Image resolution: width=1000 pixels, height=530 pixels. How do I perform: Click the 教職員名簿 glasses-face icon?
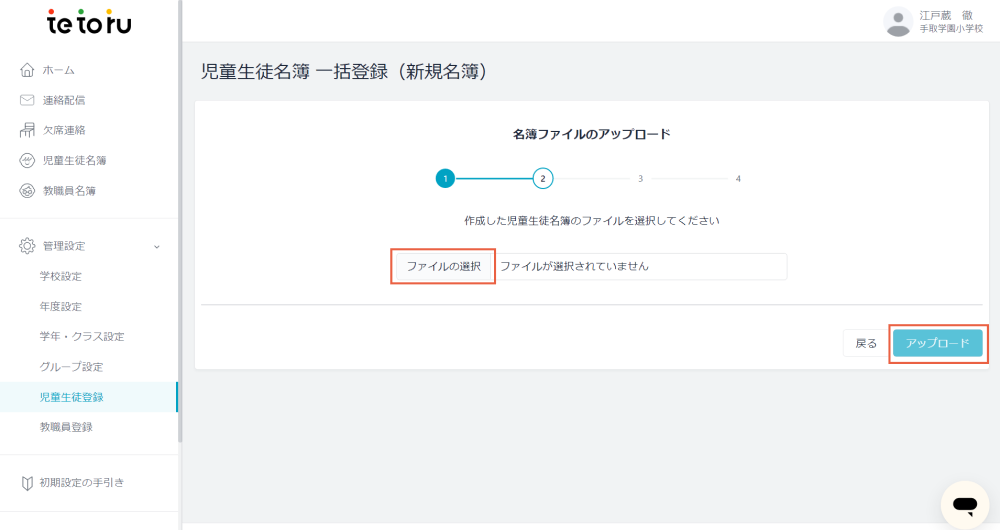coord(27,191)
